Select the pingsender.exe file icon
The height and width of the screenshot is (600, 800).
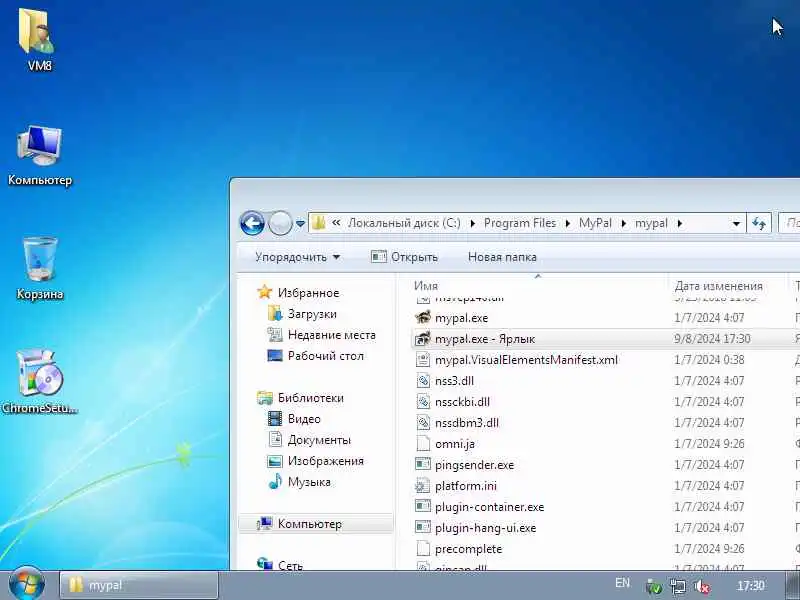423,465
